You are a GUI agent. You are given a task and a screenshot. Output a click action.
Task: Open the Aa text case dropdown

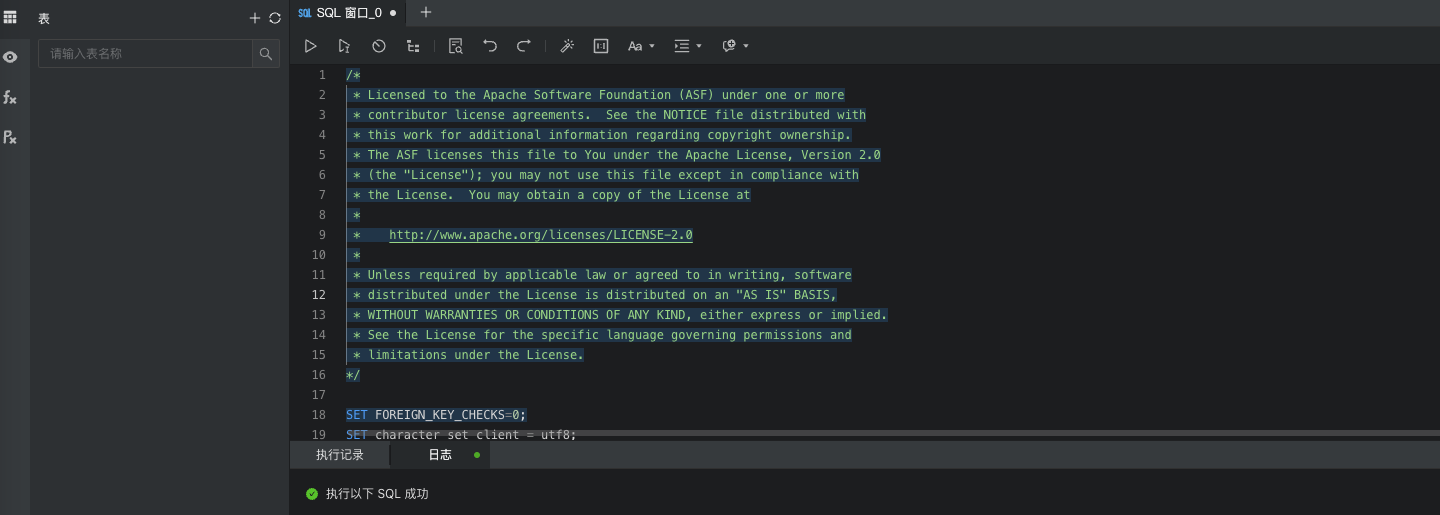(x=640, y=46)
